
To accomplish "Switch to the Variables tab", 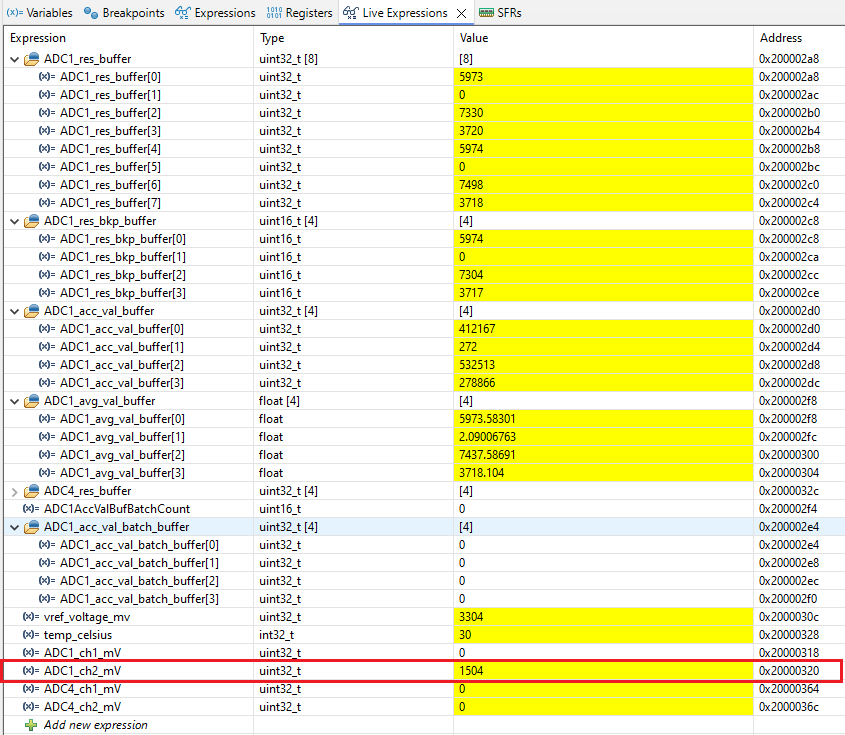I will [39, 12].
